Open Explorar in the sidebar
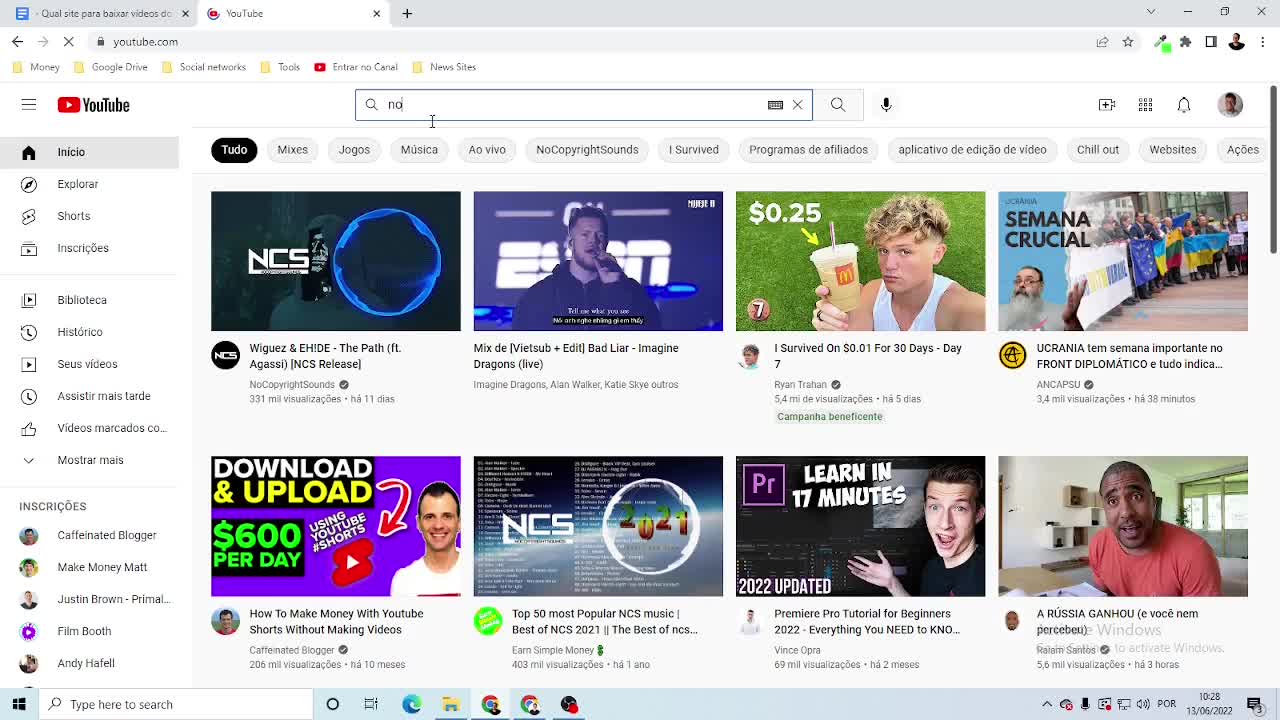1280x720 pixels. (89, 184)
